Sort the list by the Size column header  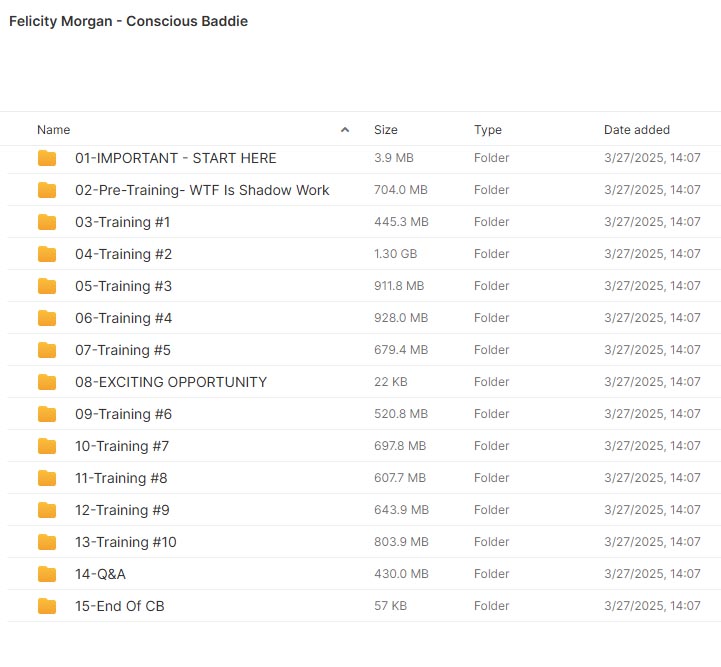tap(386, 130)
